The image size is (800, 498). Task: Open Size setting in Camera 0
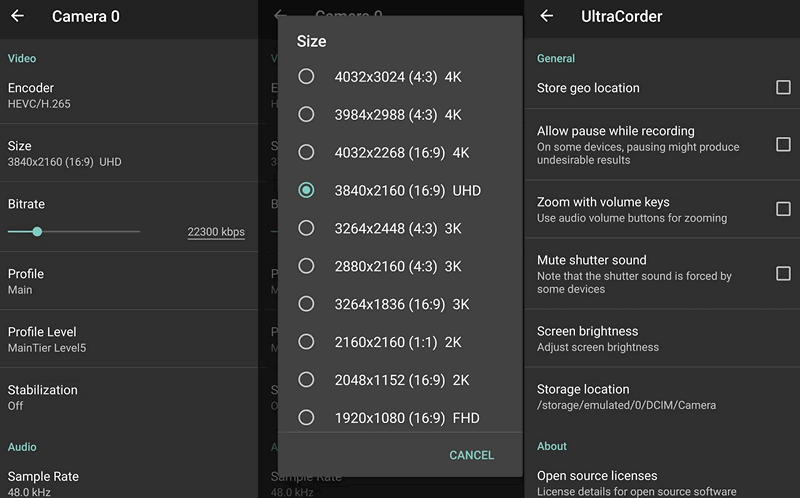click(129, 153)
